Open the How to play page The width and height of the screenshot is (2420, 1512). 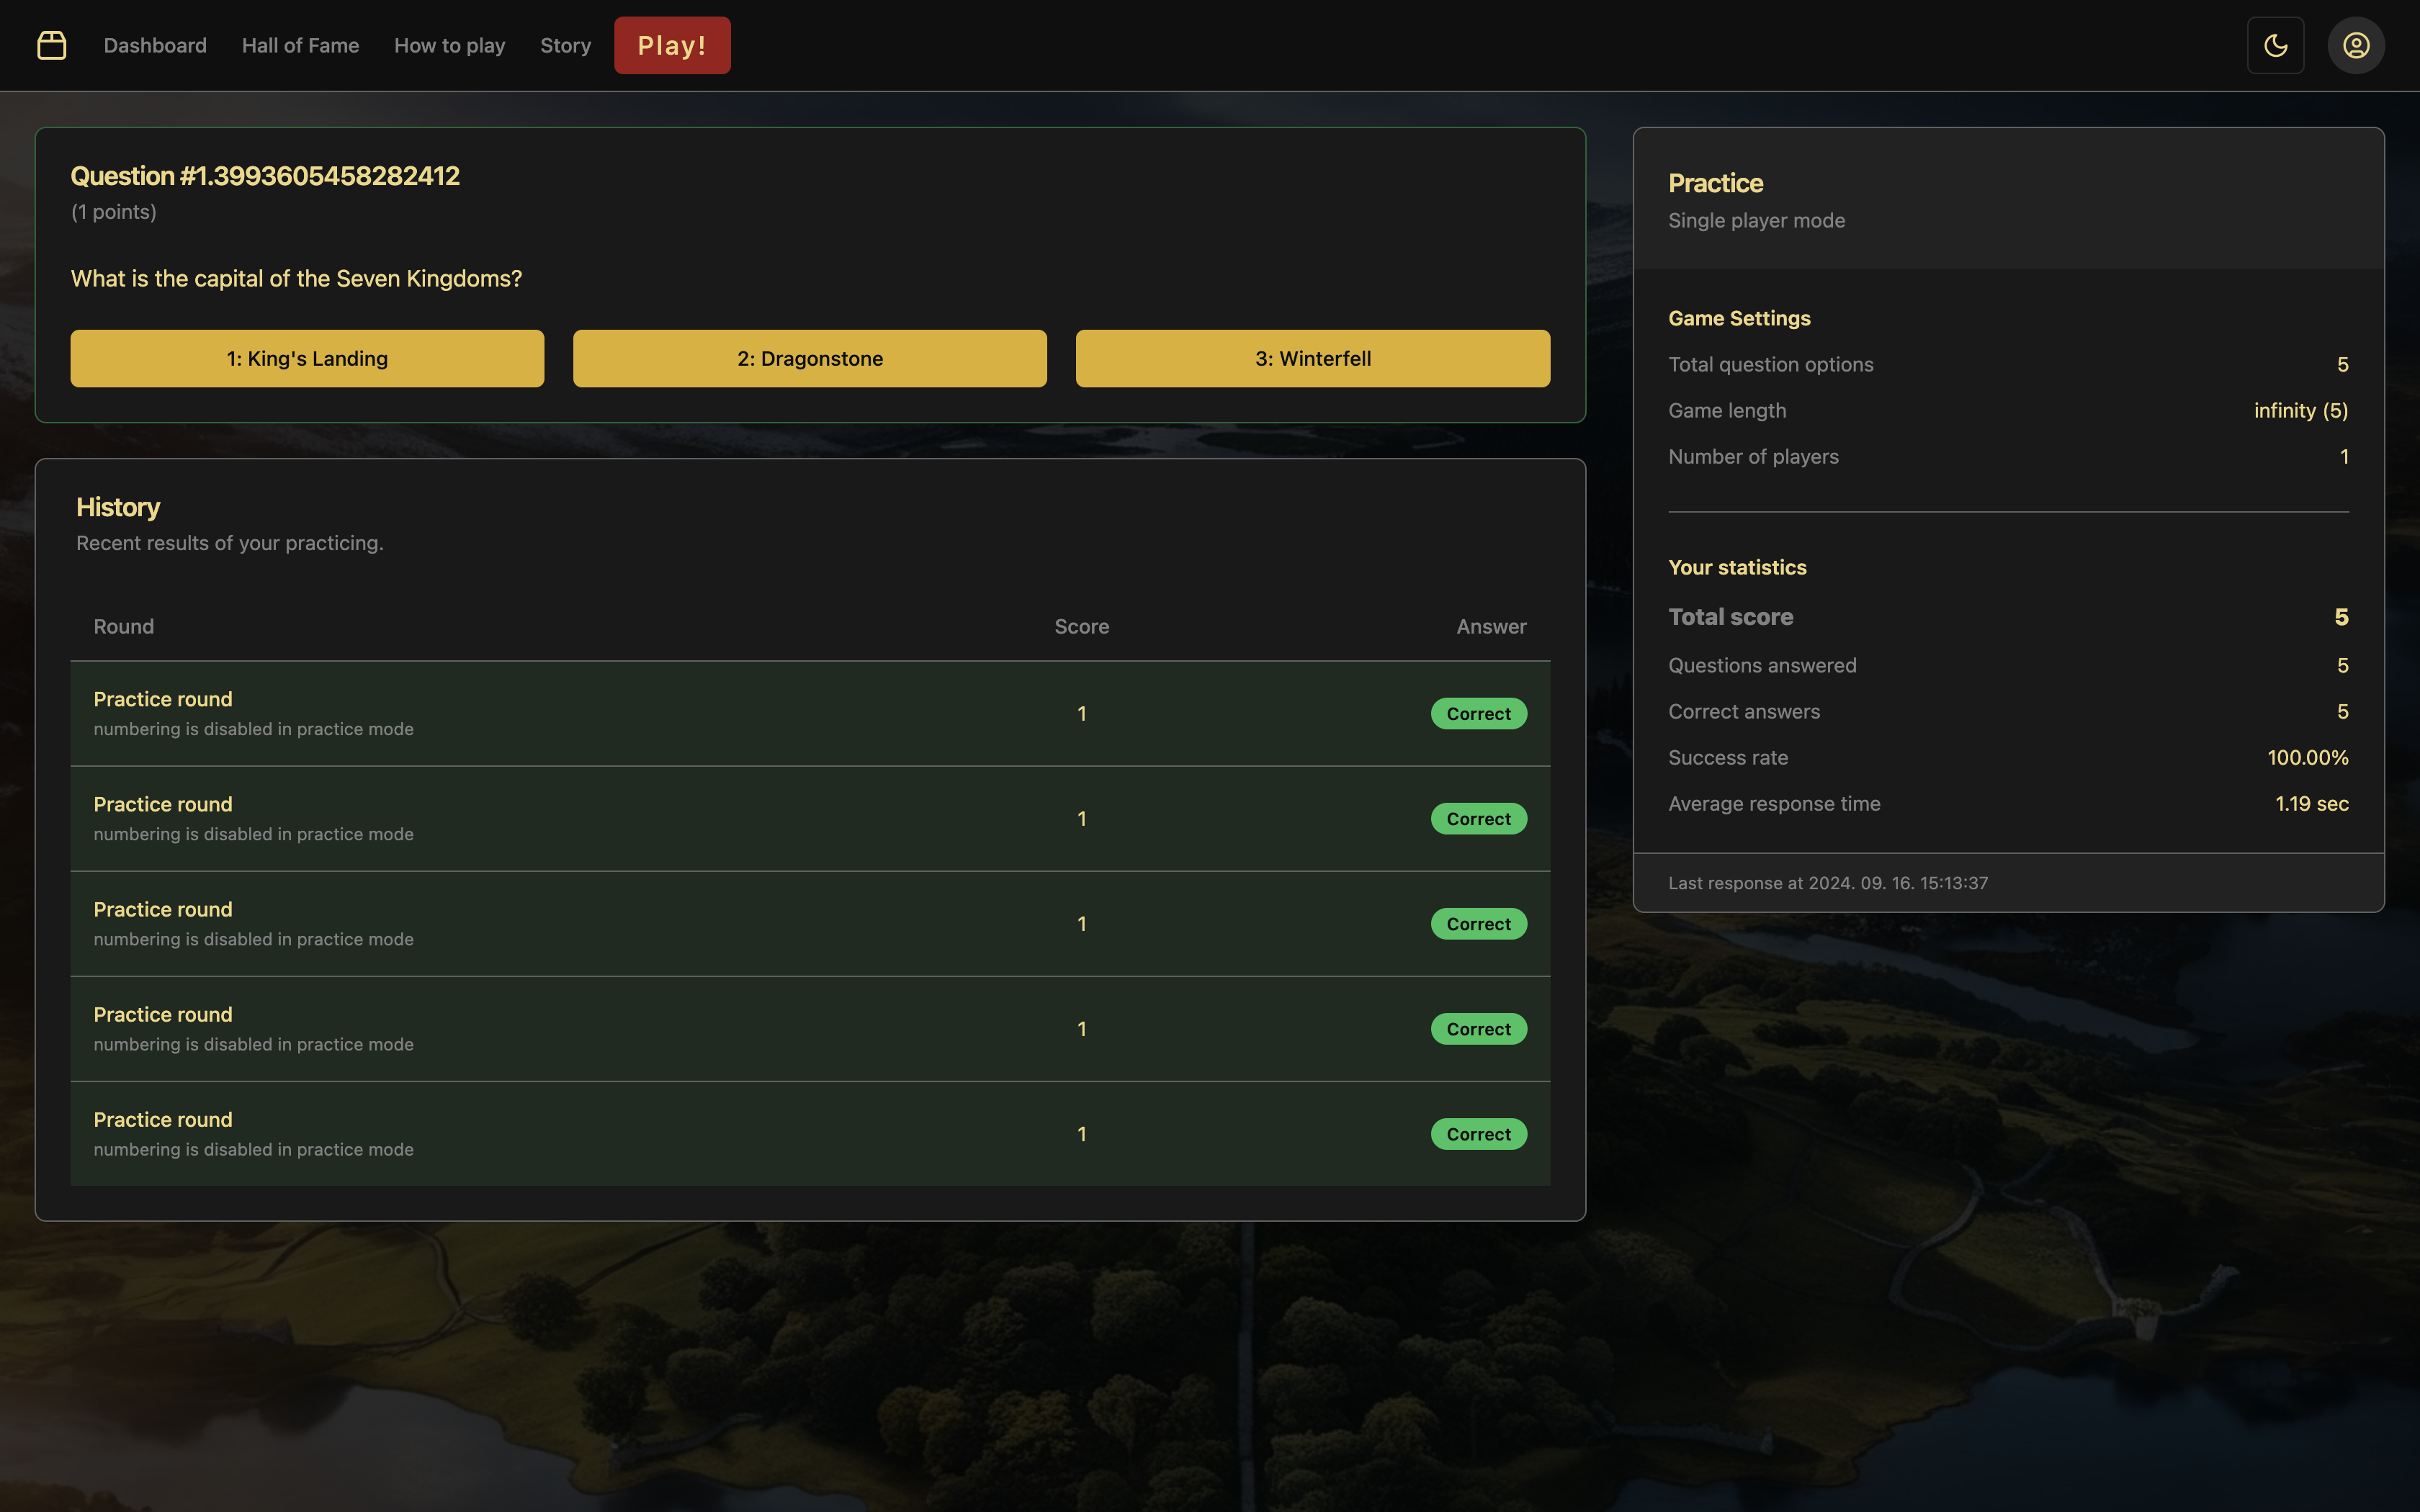[449, 45]
